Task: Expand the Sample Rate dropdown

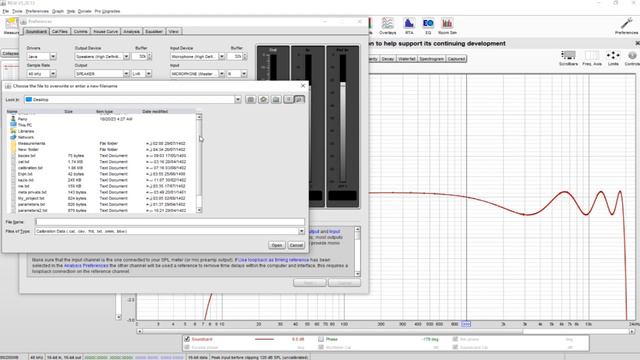Action: (x=53, y=74)
